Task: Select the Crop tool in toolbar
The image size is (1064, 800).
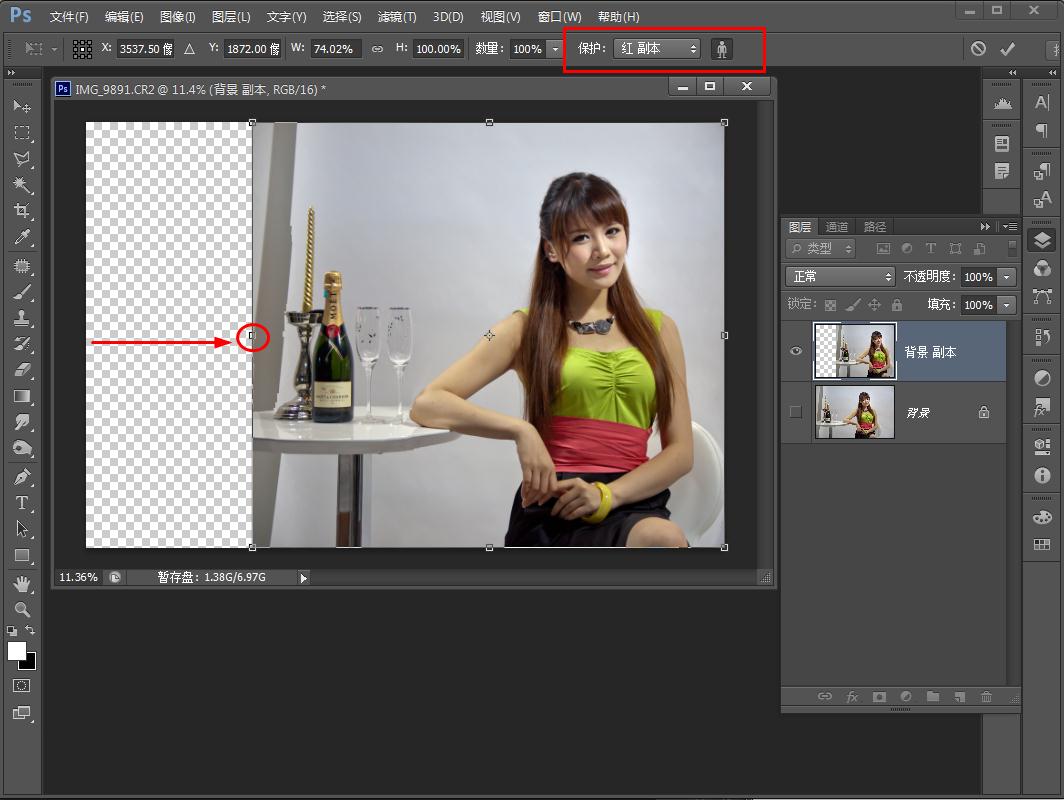Action: 21,211
